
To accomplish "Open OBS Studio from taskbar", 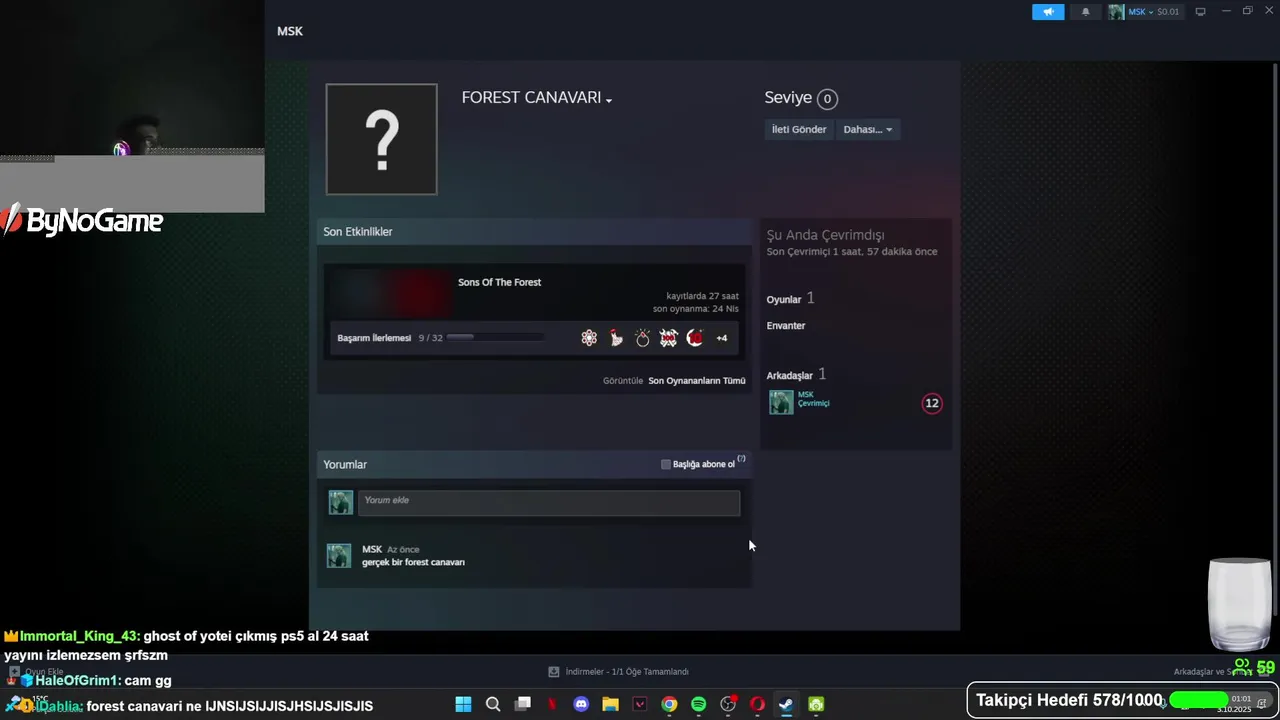I will pyautogui.click(x=728, y=704).
